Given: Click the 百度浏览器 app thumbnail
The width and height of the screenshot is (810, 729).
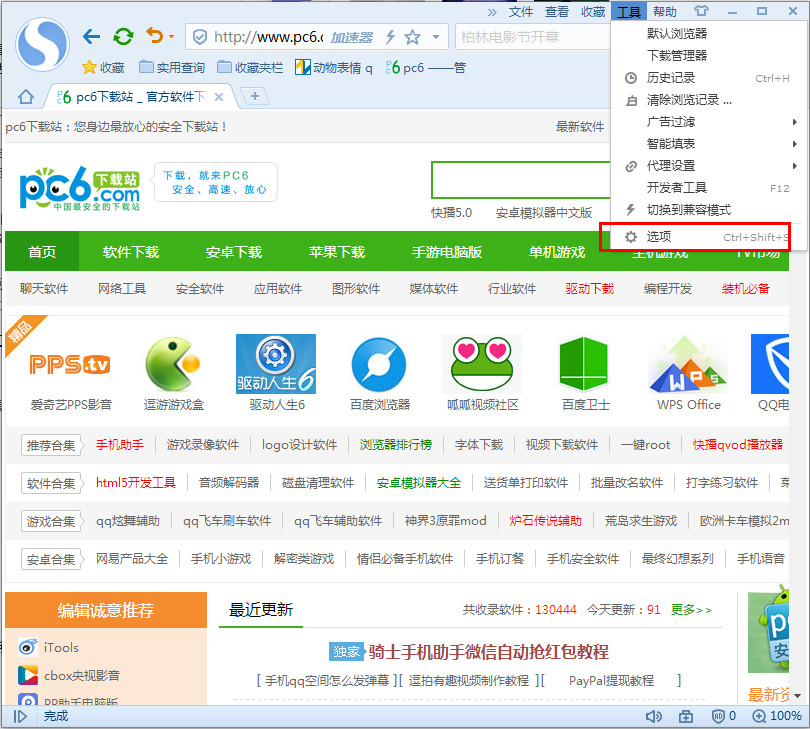Looking at the screenshot, I should (380, 372).
